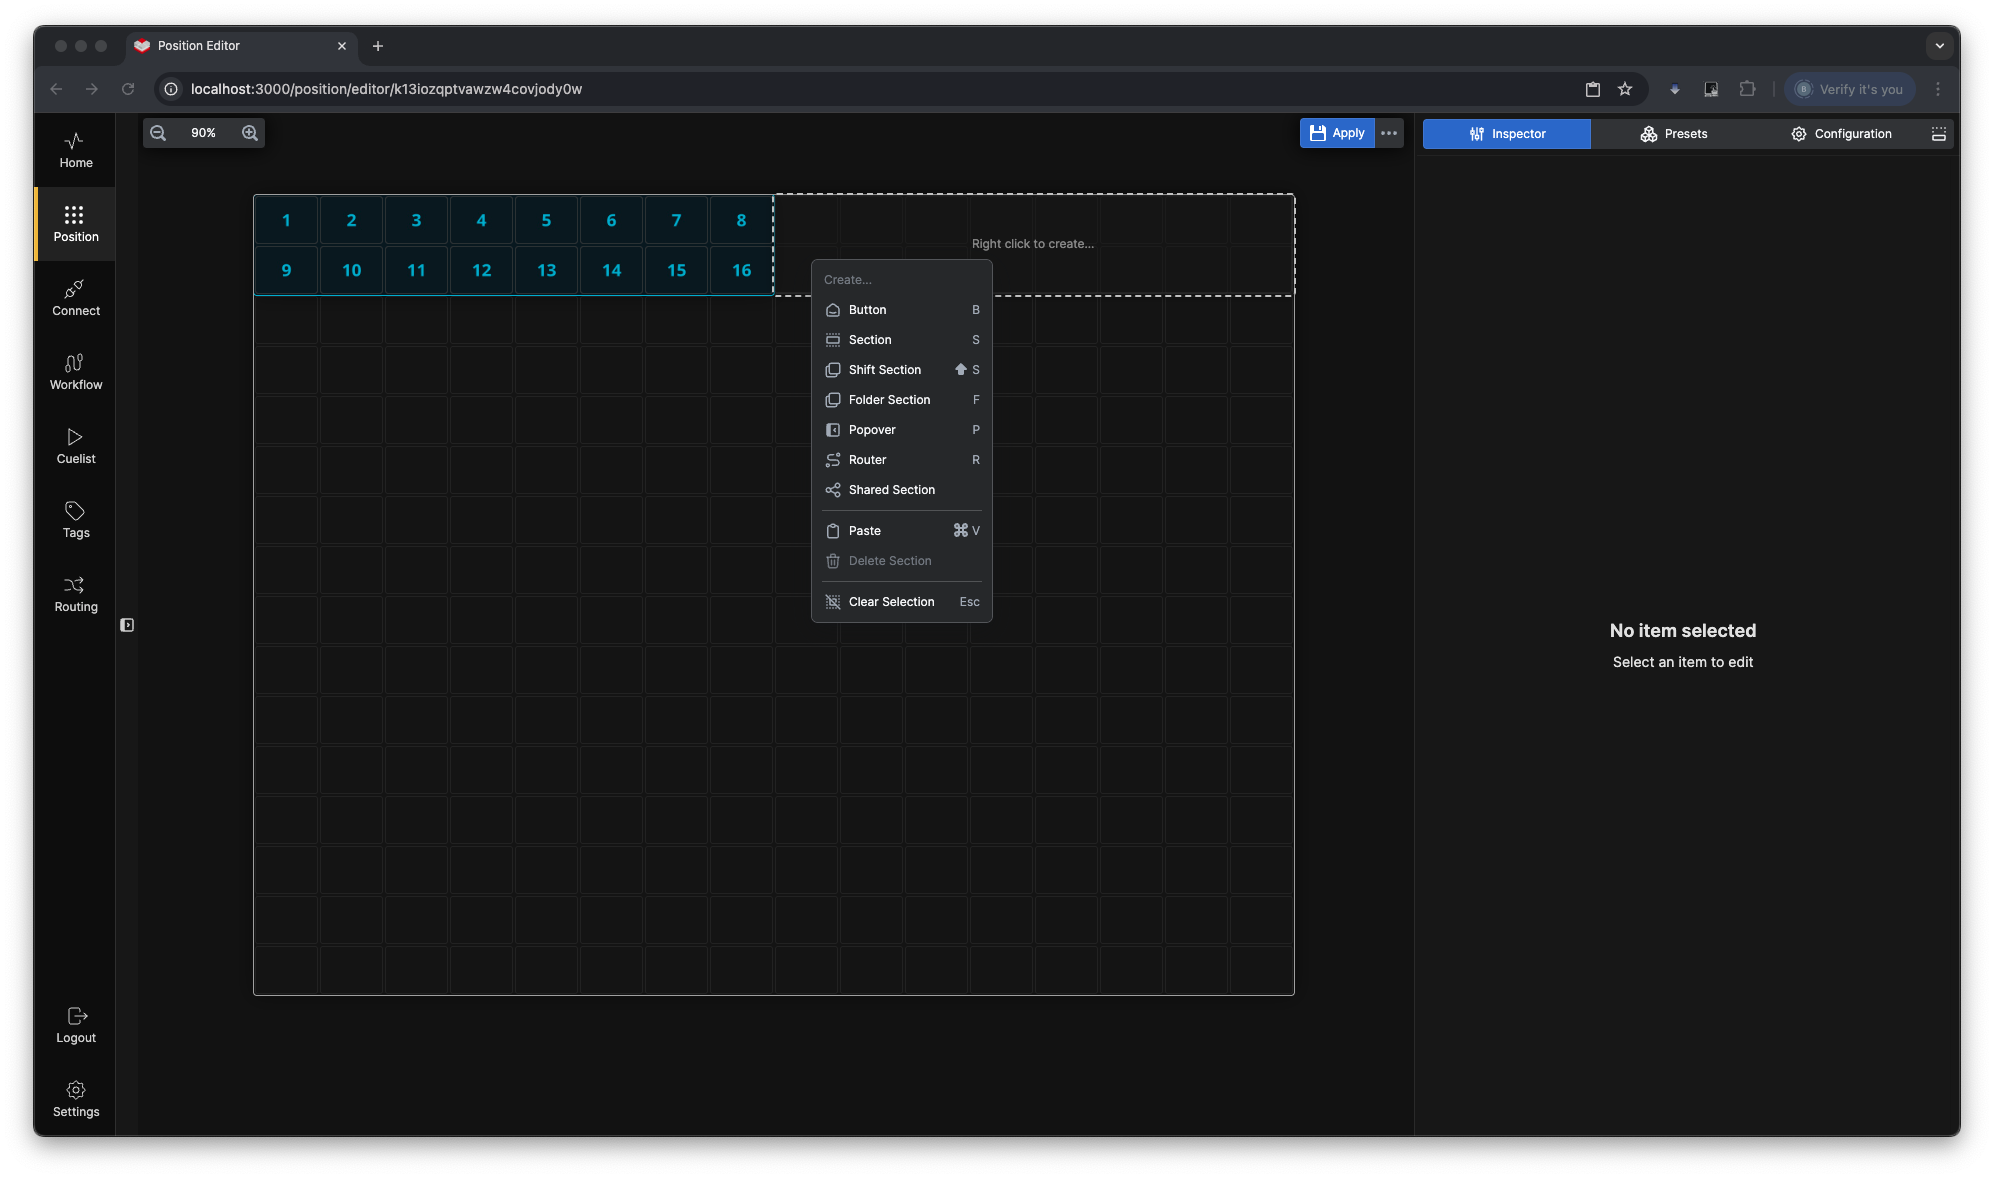Click the Verify it's you profile button
1994x1178 pixels.
pyautogui.click(x=1850, y=89)
